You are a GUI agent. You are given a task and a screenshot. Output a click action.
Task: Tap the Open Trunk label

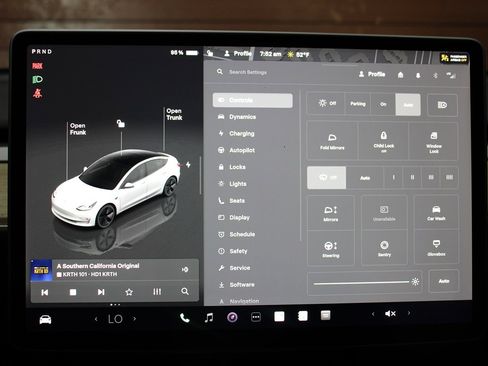pos(174,114)
